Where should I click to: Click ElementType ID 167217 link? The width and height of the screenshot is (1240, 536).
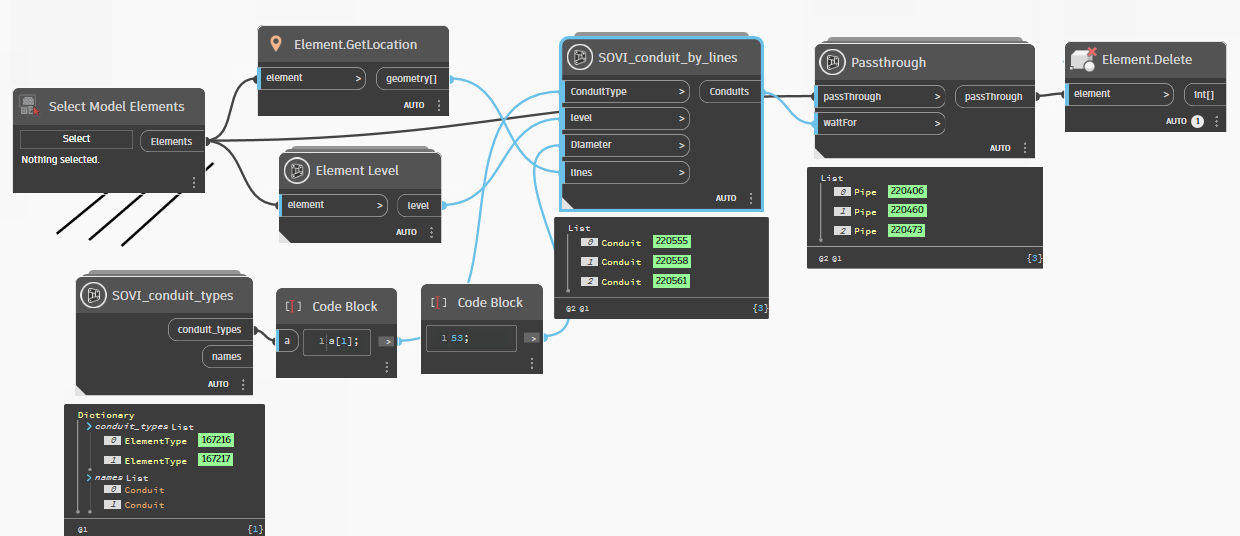[x=216, y=460]
